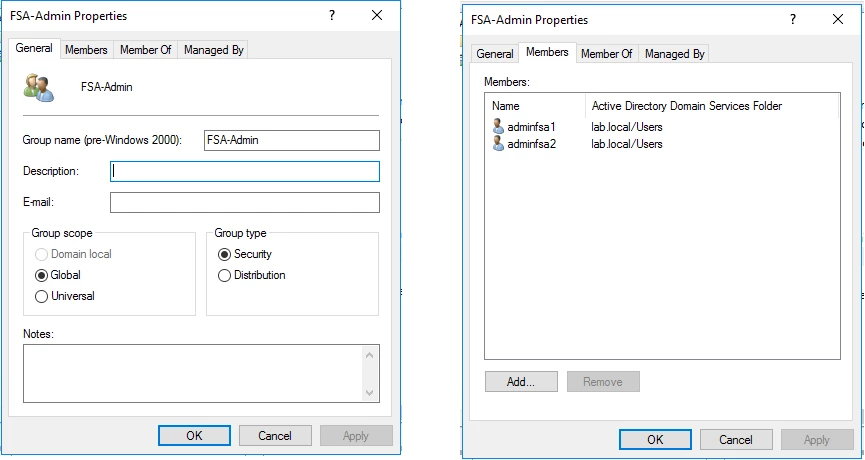Click Cancel in the right Properties window
865x460 pixels.
click(736, 440)
